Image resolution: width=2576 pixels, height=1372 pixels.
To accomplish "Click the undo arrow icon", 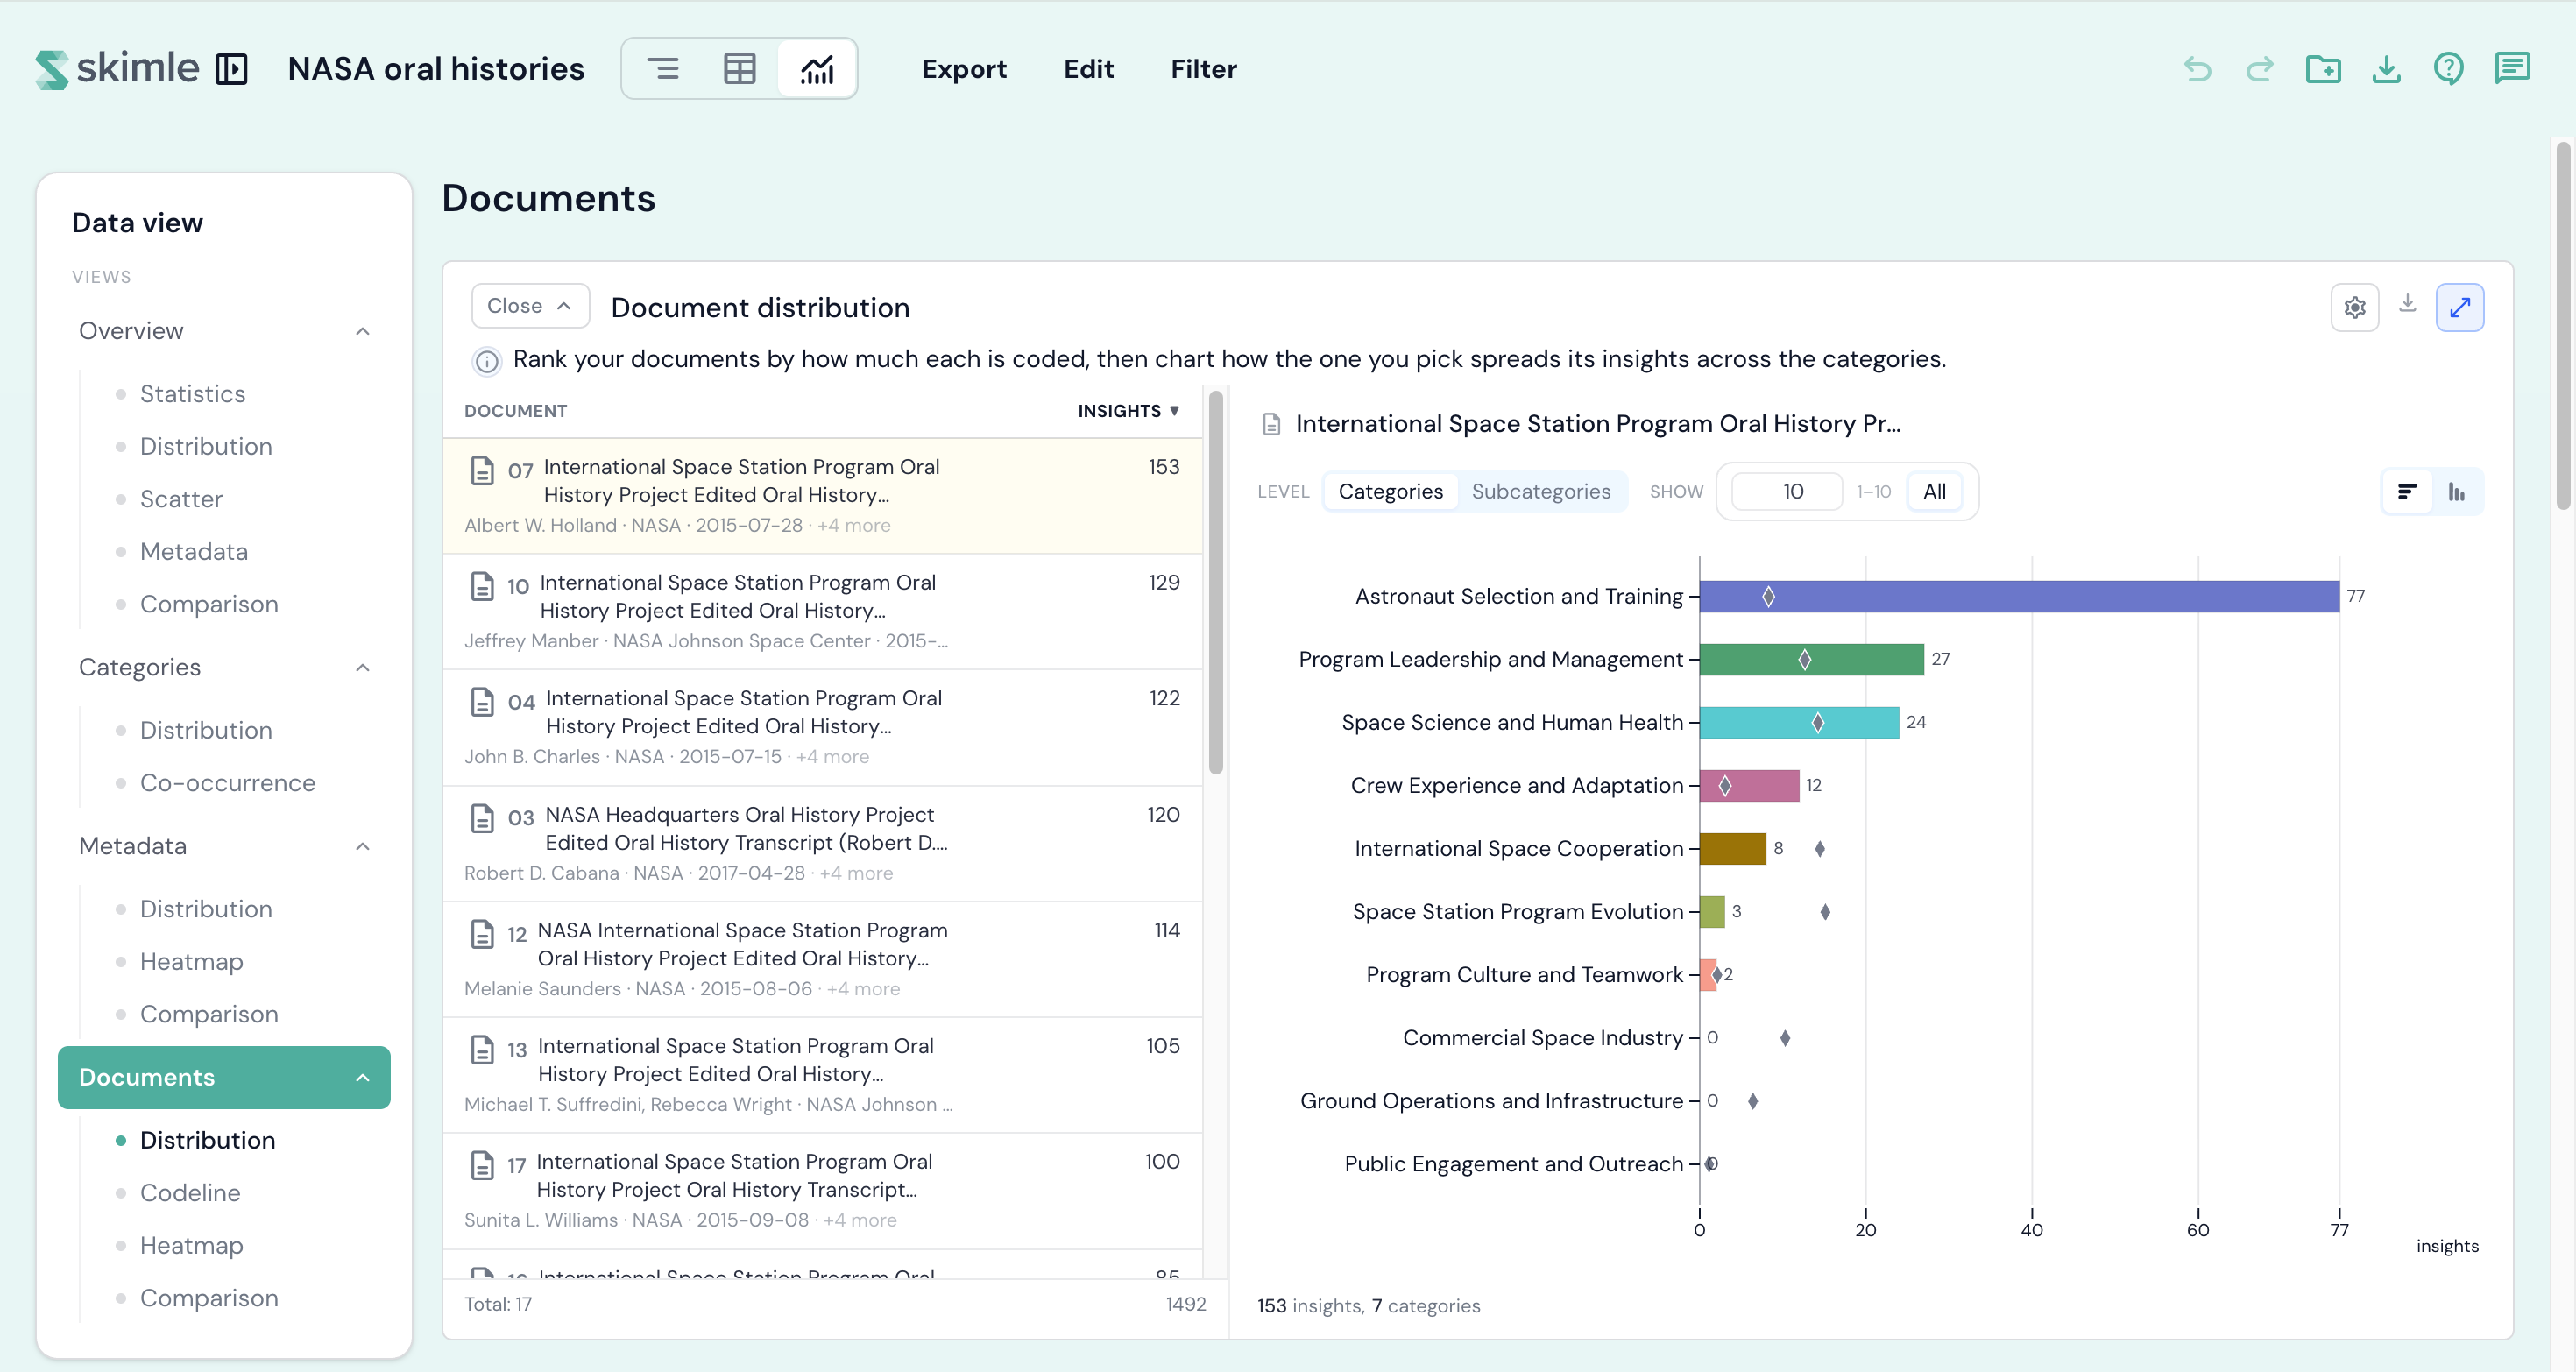I will click(x=2197, y=69).
